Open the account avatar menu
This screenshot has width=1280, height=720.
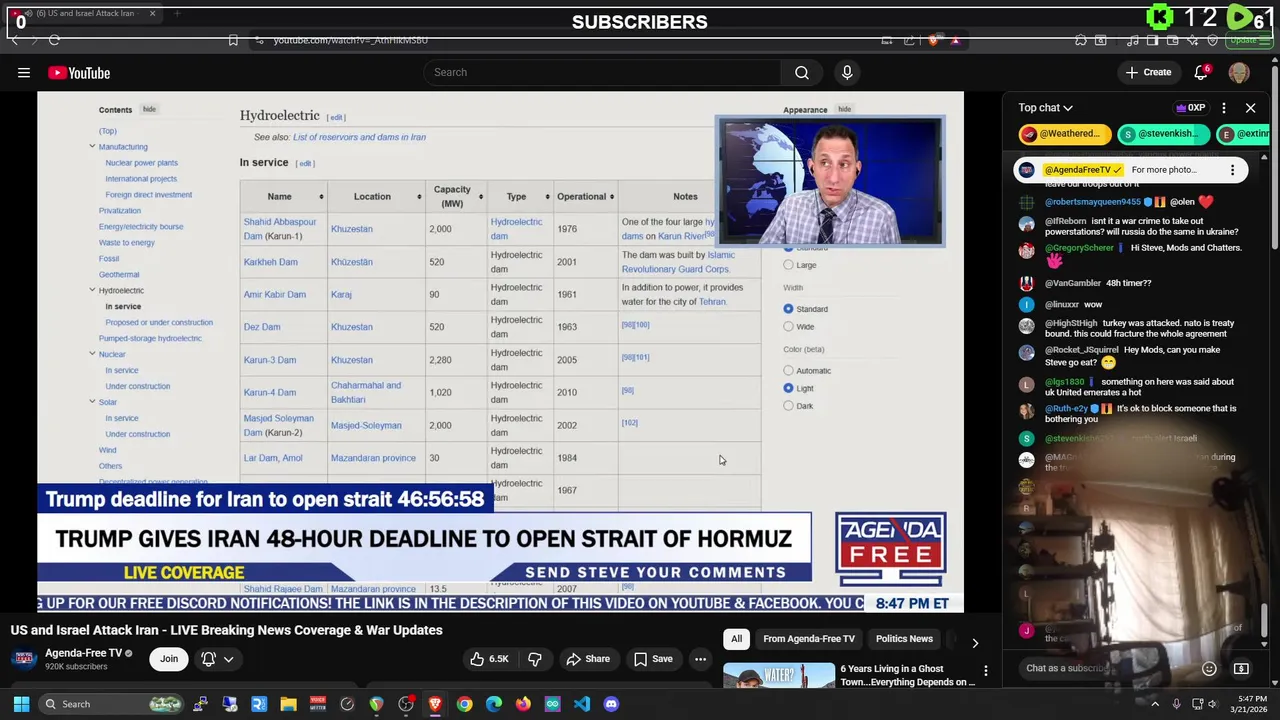click(x=1239, y=72)
